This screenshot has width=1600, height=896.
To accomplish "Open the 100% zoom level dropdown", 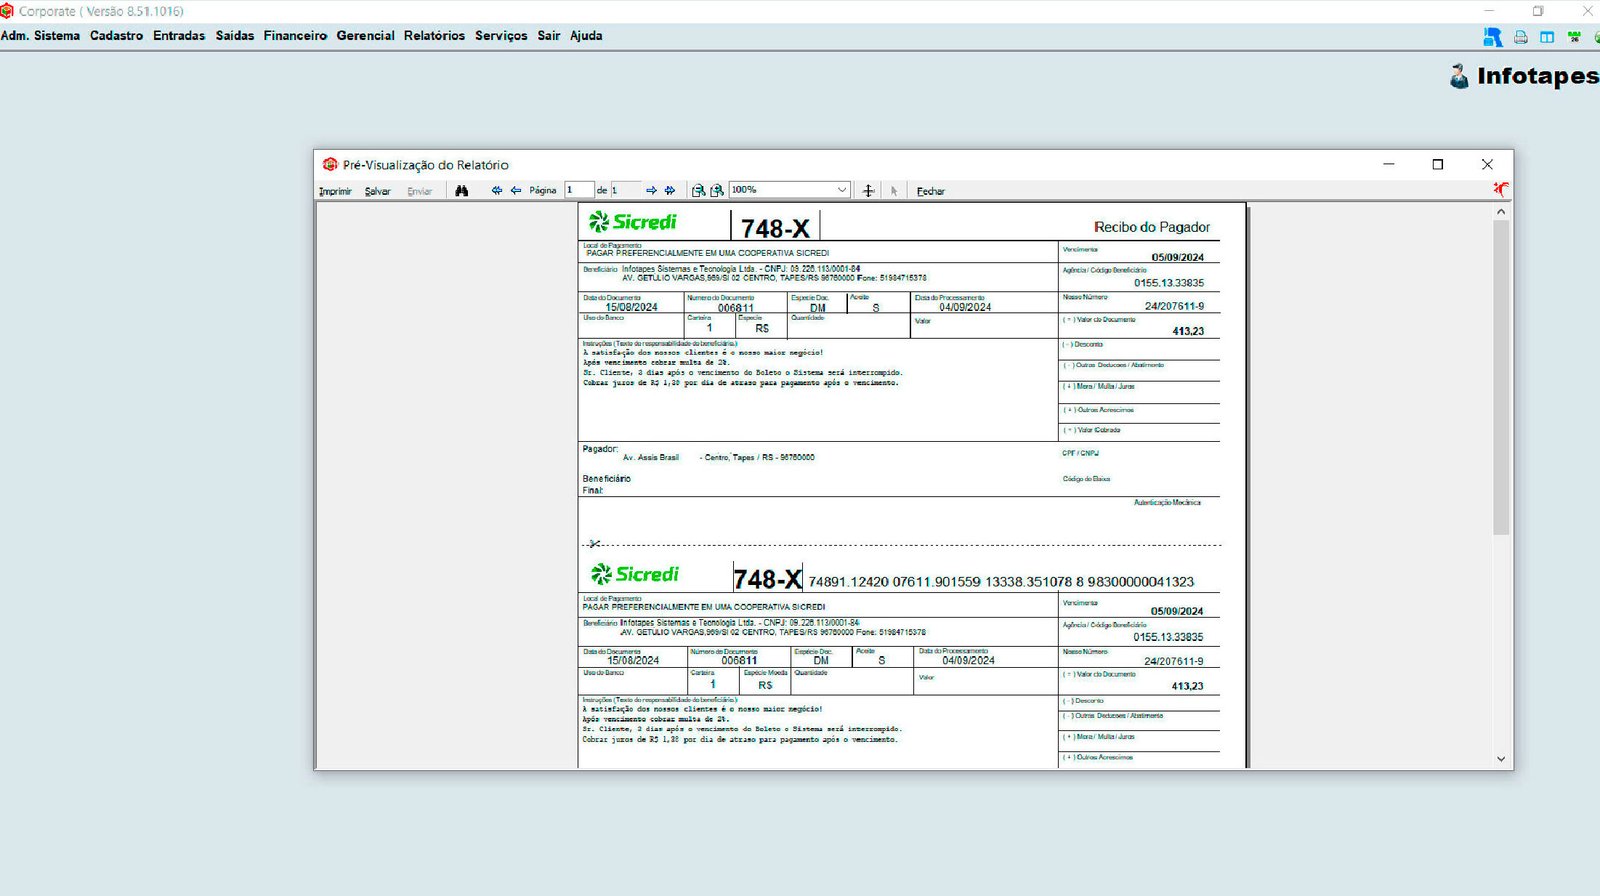I will 841,190.
